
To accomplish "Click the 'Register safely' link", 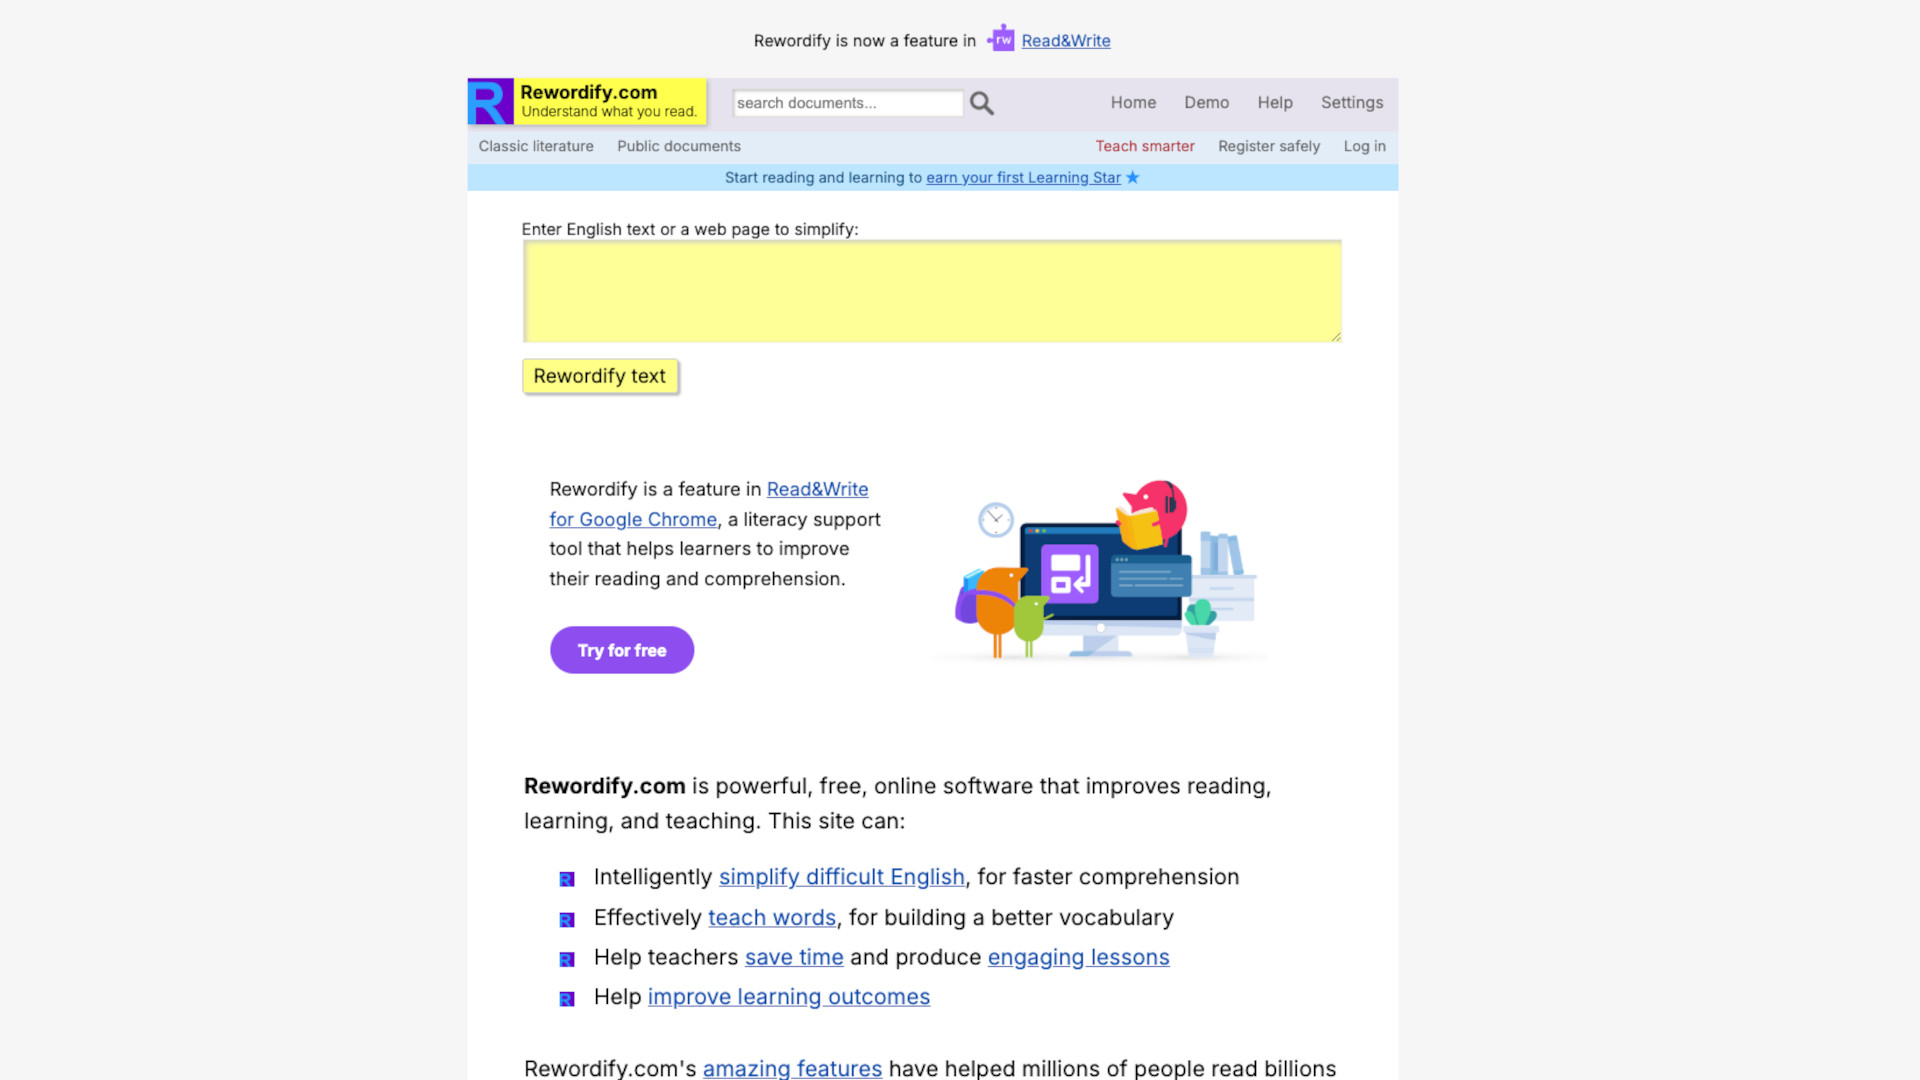I will pyautogui.click(x=1269, y=145).
